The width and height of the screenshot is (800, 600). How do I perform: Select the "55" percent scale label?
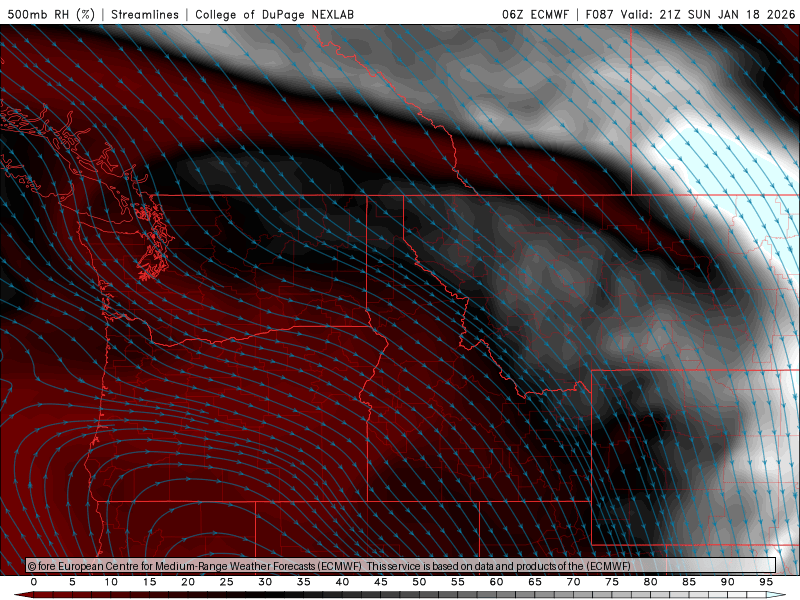(458, 582)
